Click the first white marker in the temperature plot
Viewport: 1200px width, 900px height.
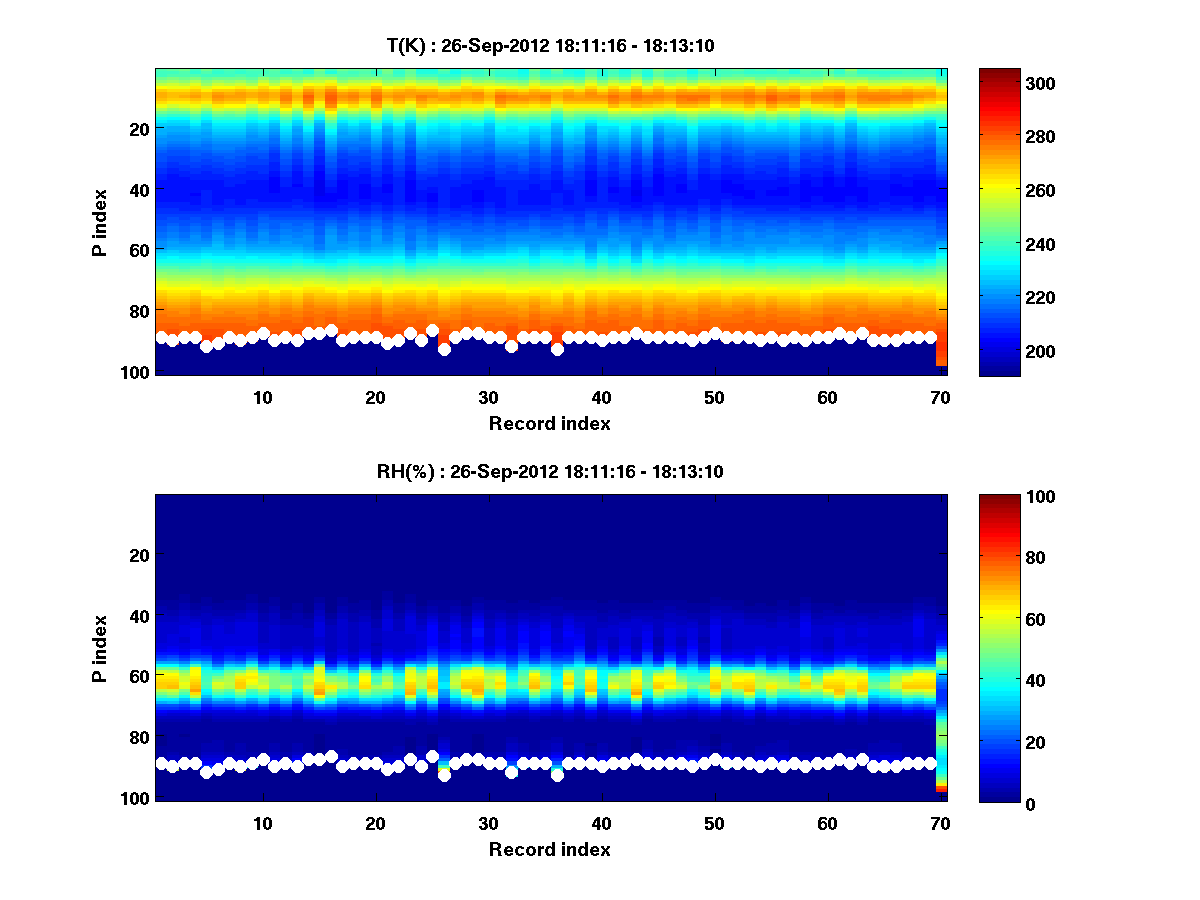tap(162, 338)
